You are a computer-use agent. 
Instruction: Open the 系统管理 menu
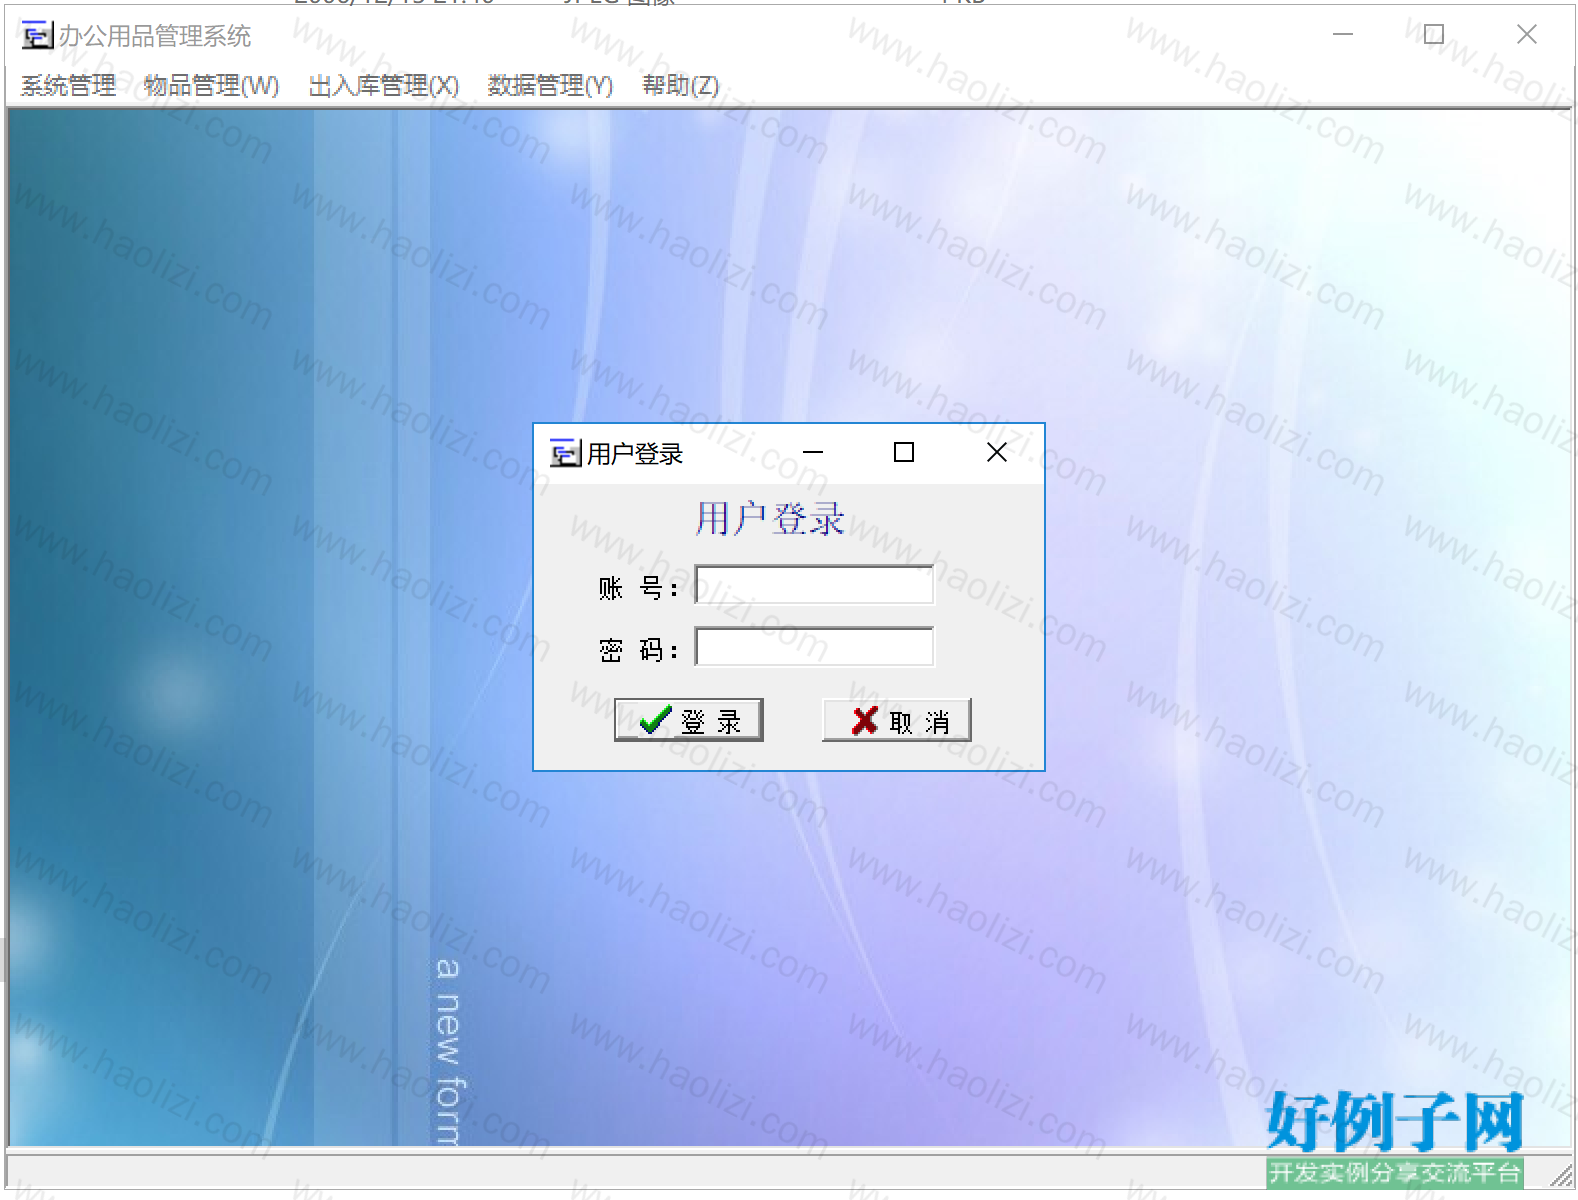(x=68, y=86)
